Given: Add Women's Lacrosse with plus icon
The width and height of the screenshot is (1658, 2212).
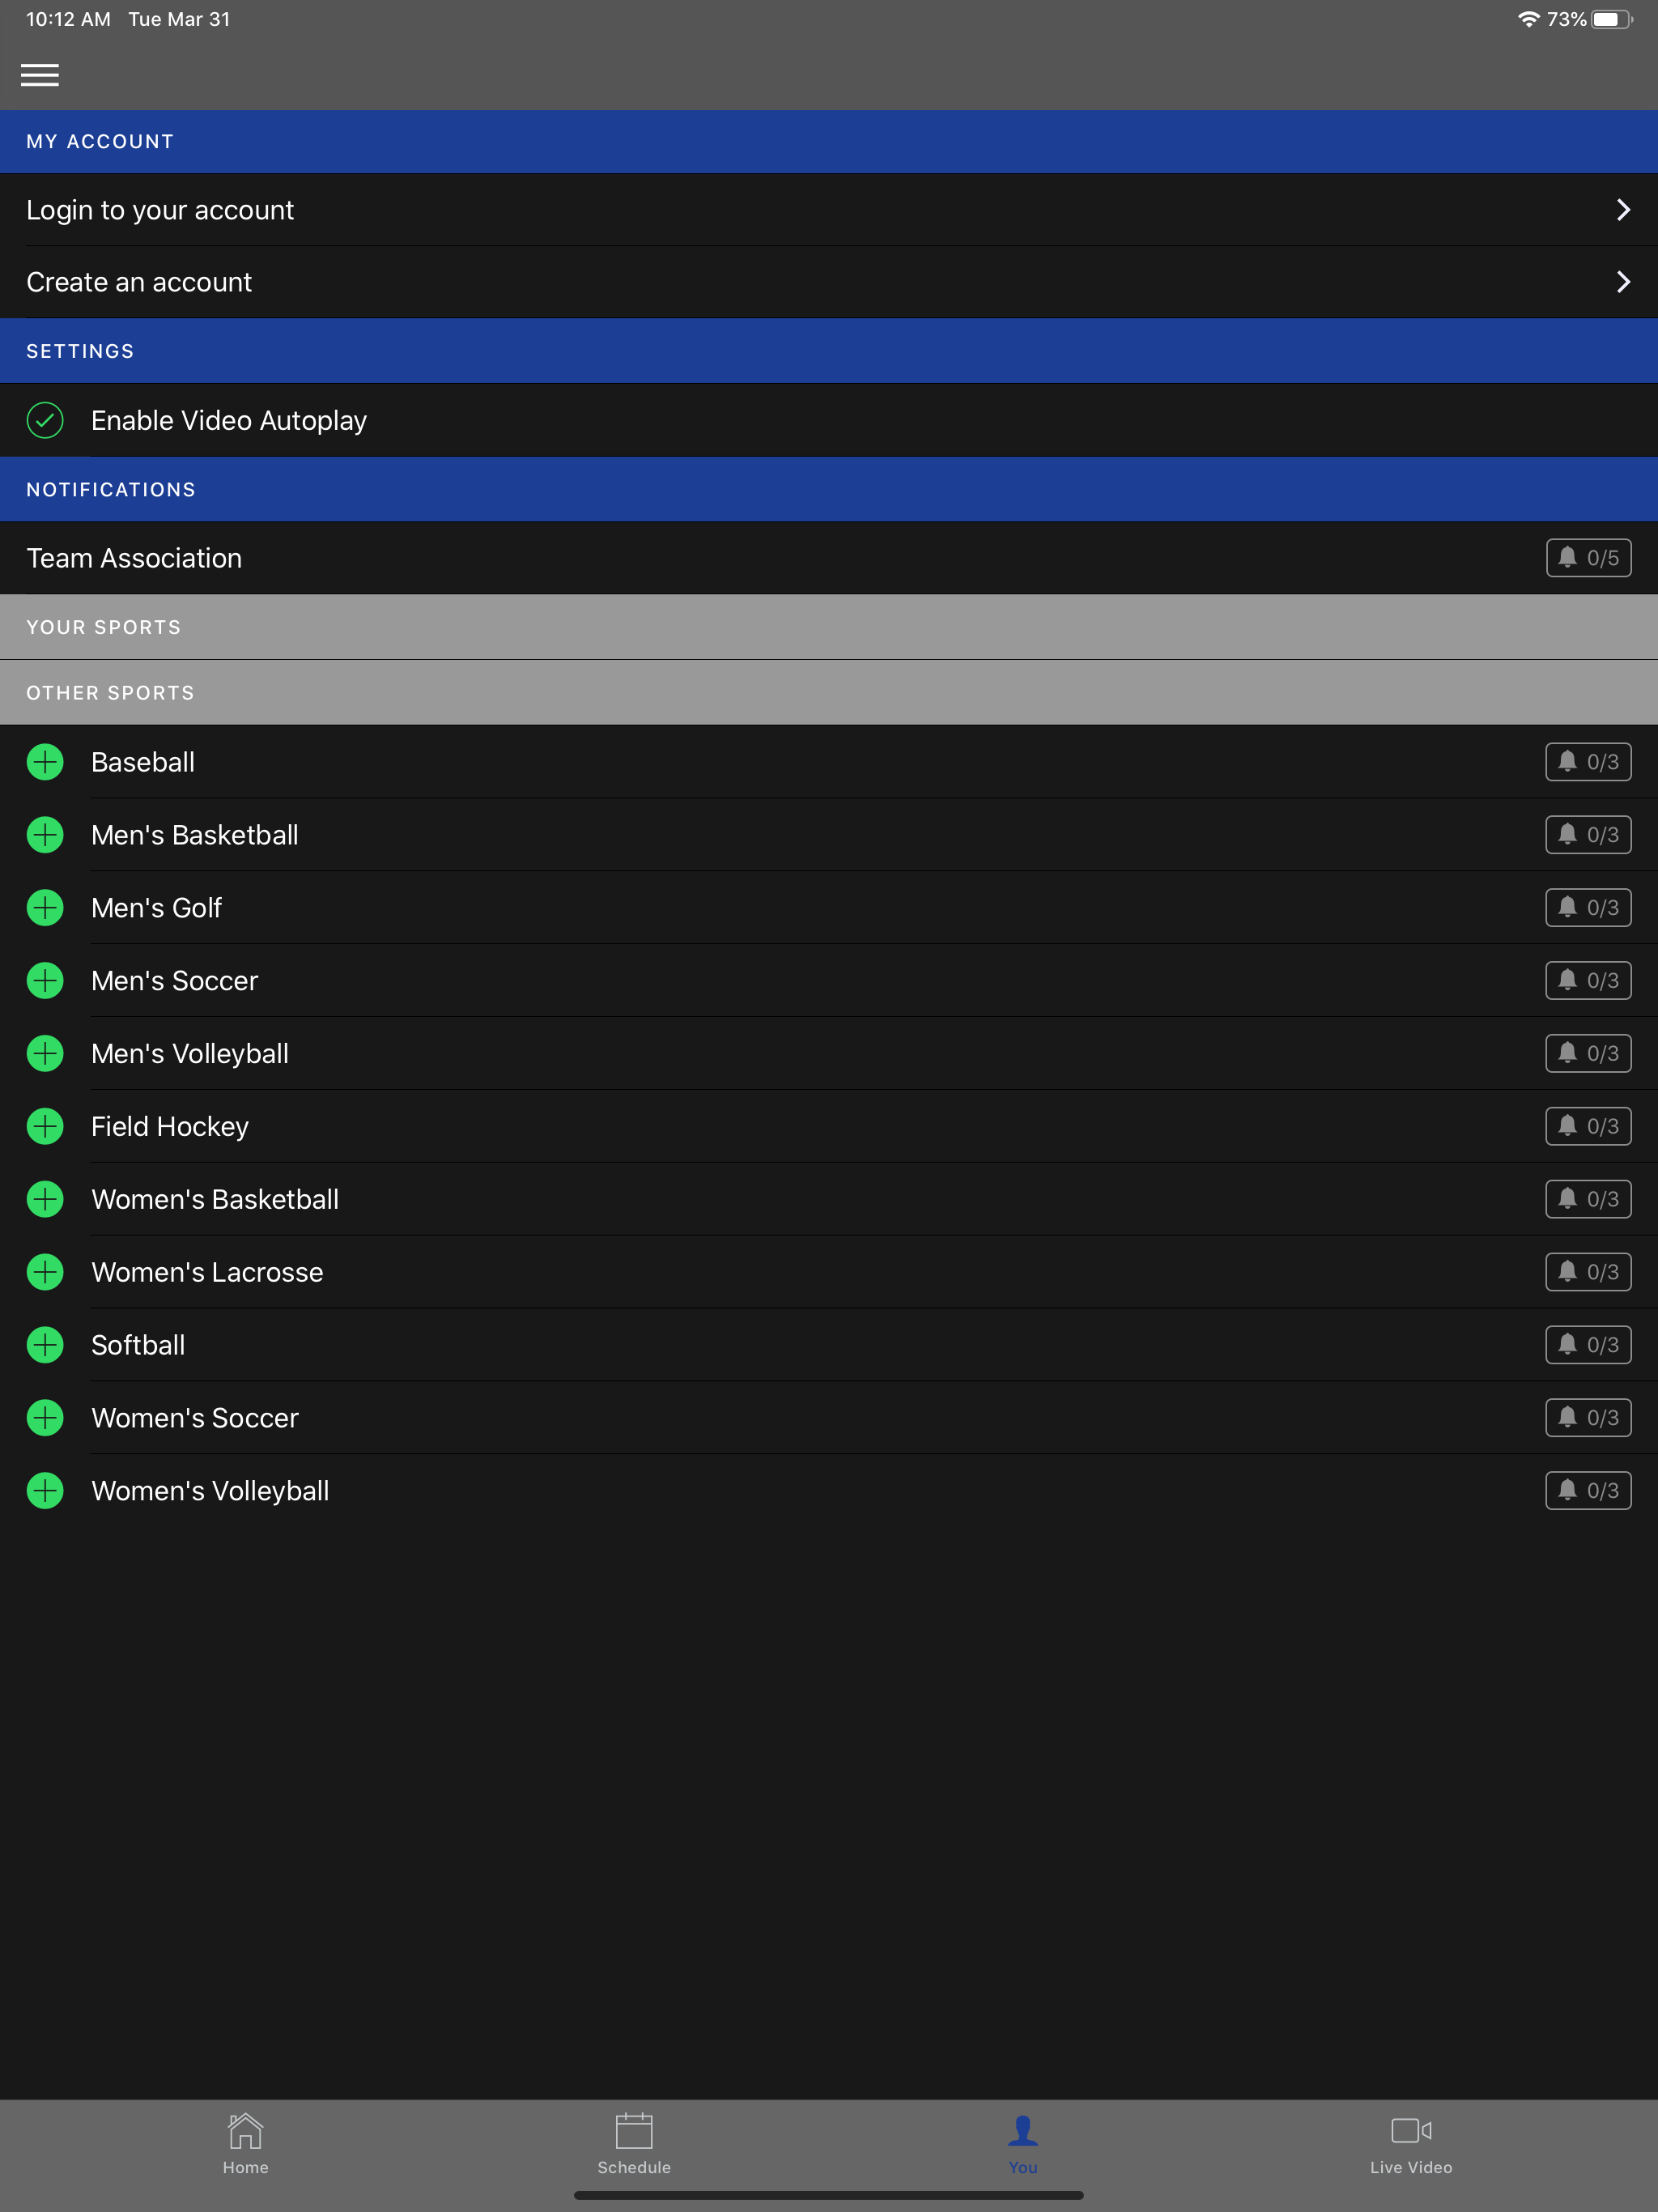Looking at the screenshot, I should coord(45,1272).
